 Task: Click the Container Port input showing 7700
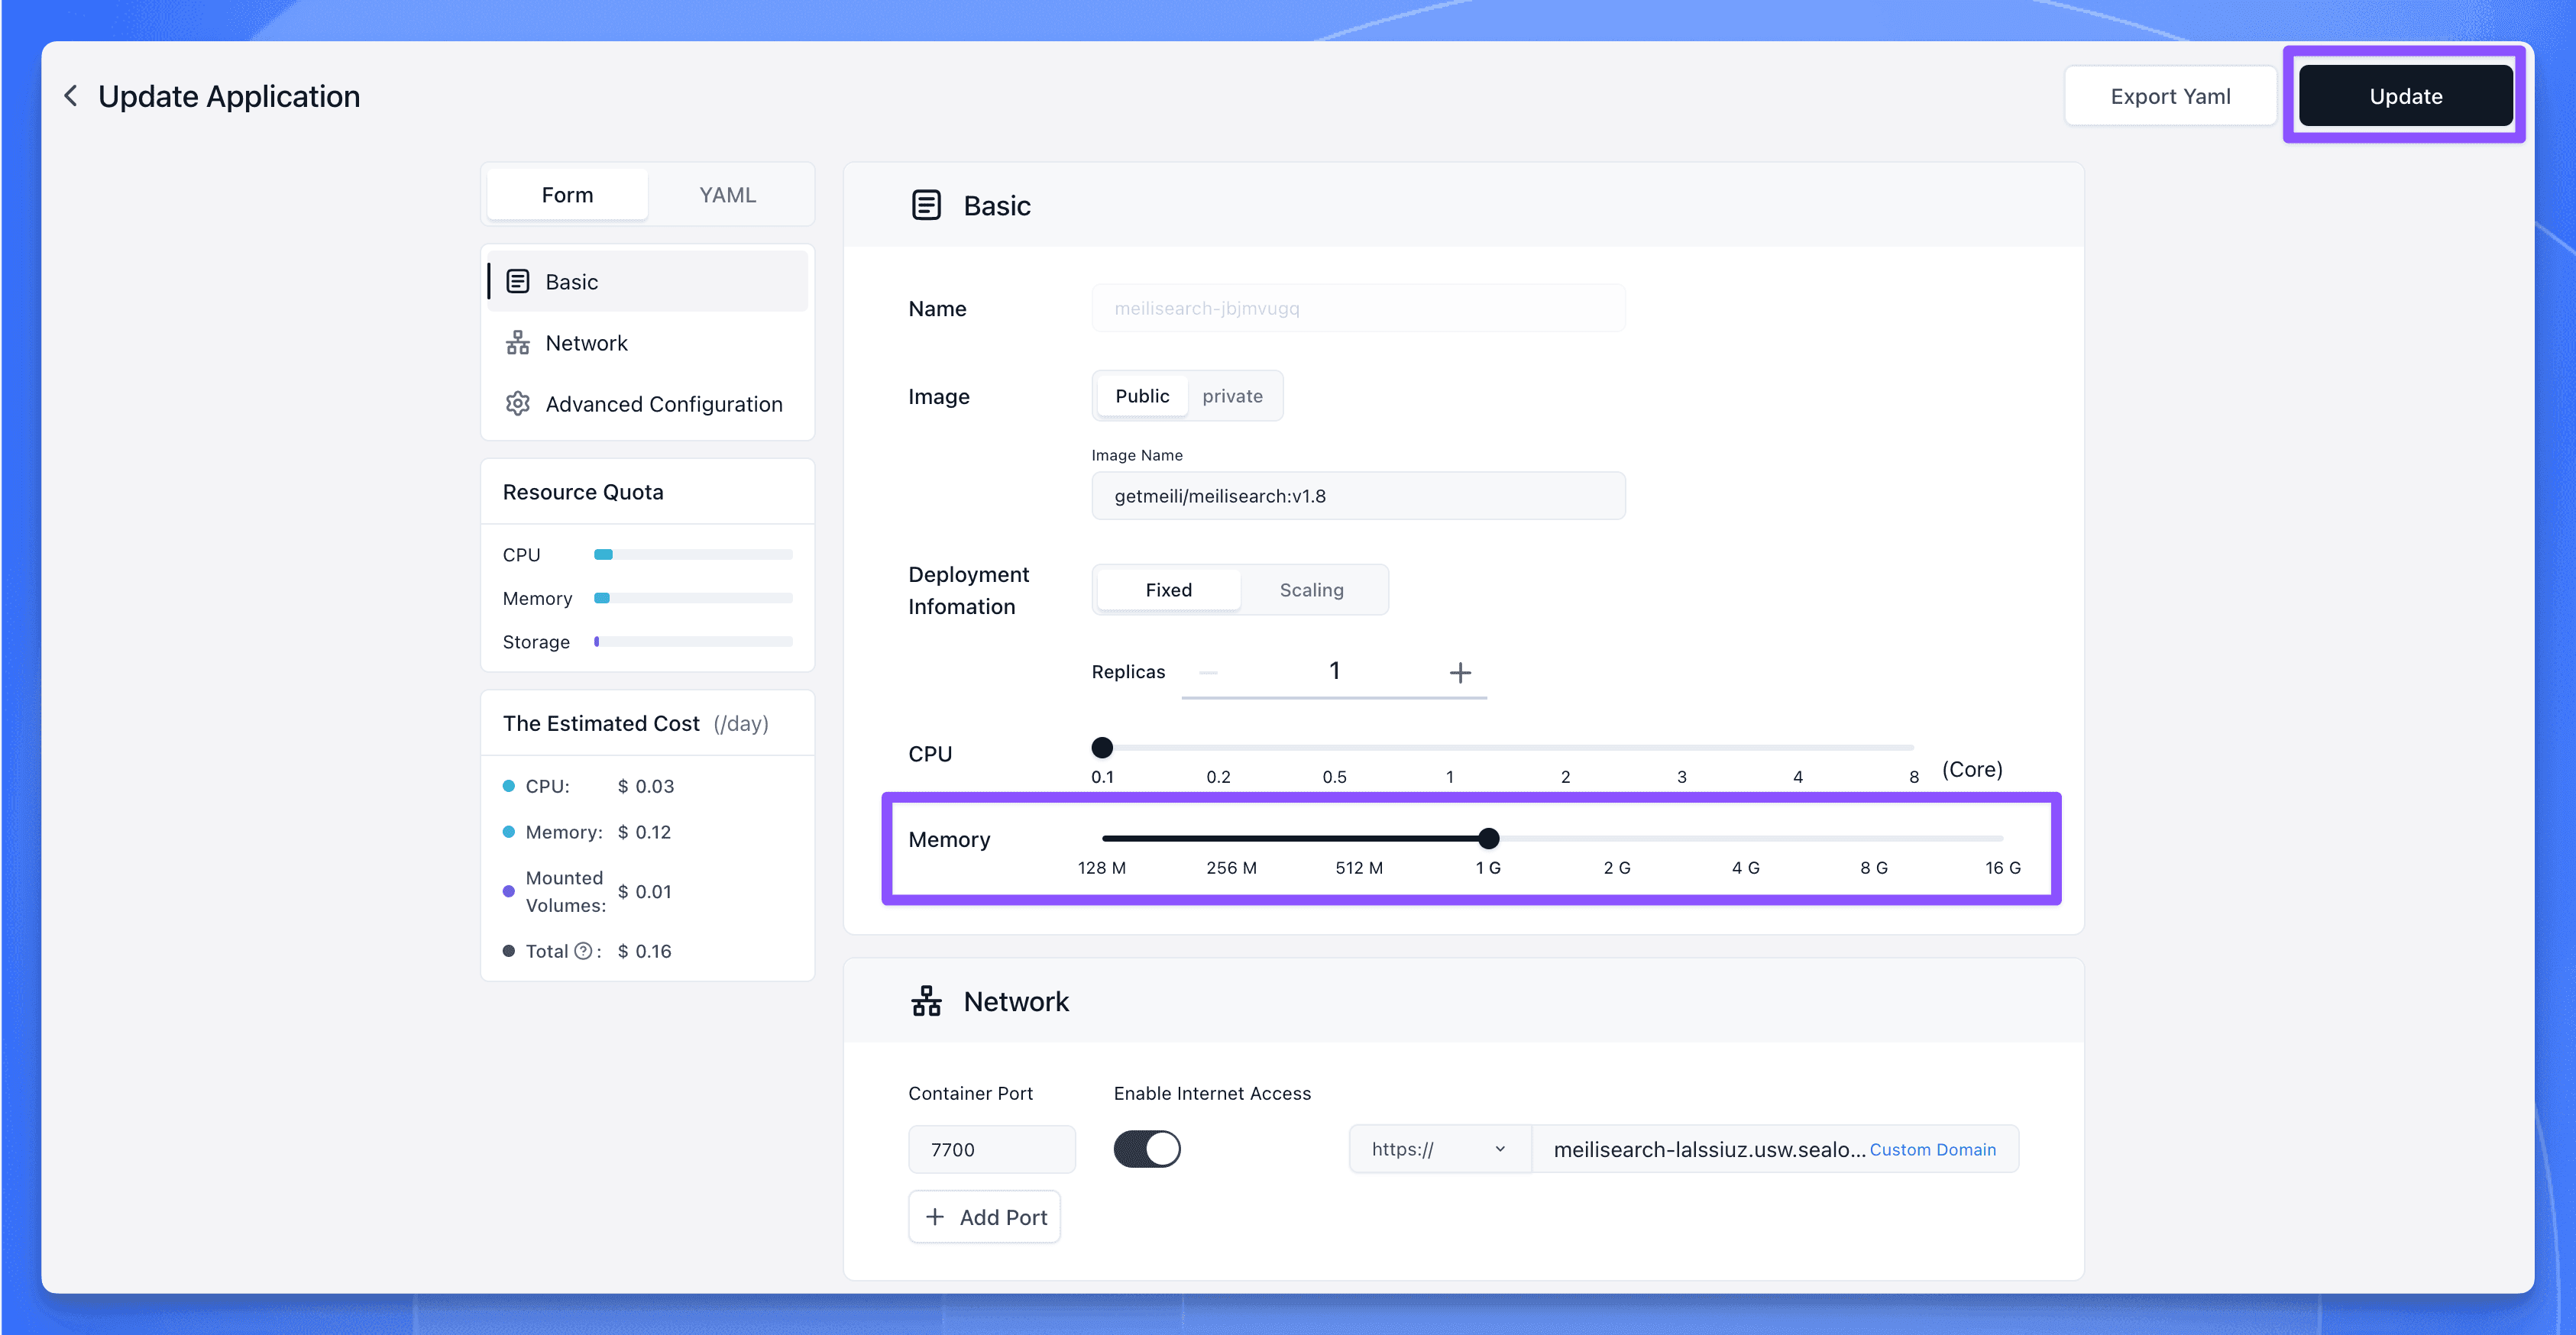(x=991, y=1148)
